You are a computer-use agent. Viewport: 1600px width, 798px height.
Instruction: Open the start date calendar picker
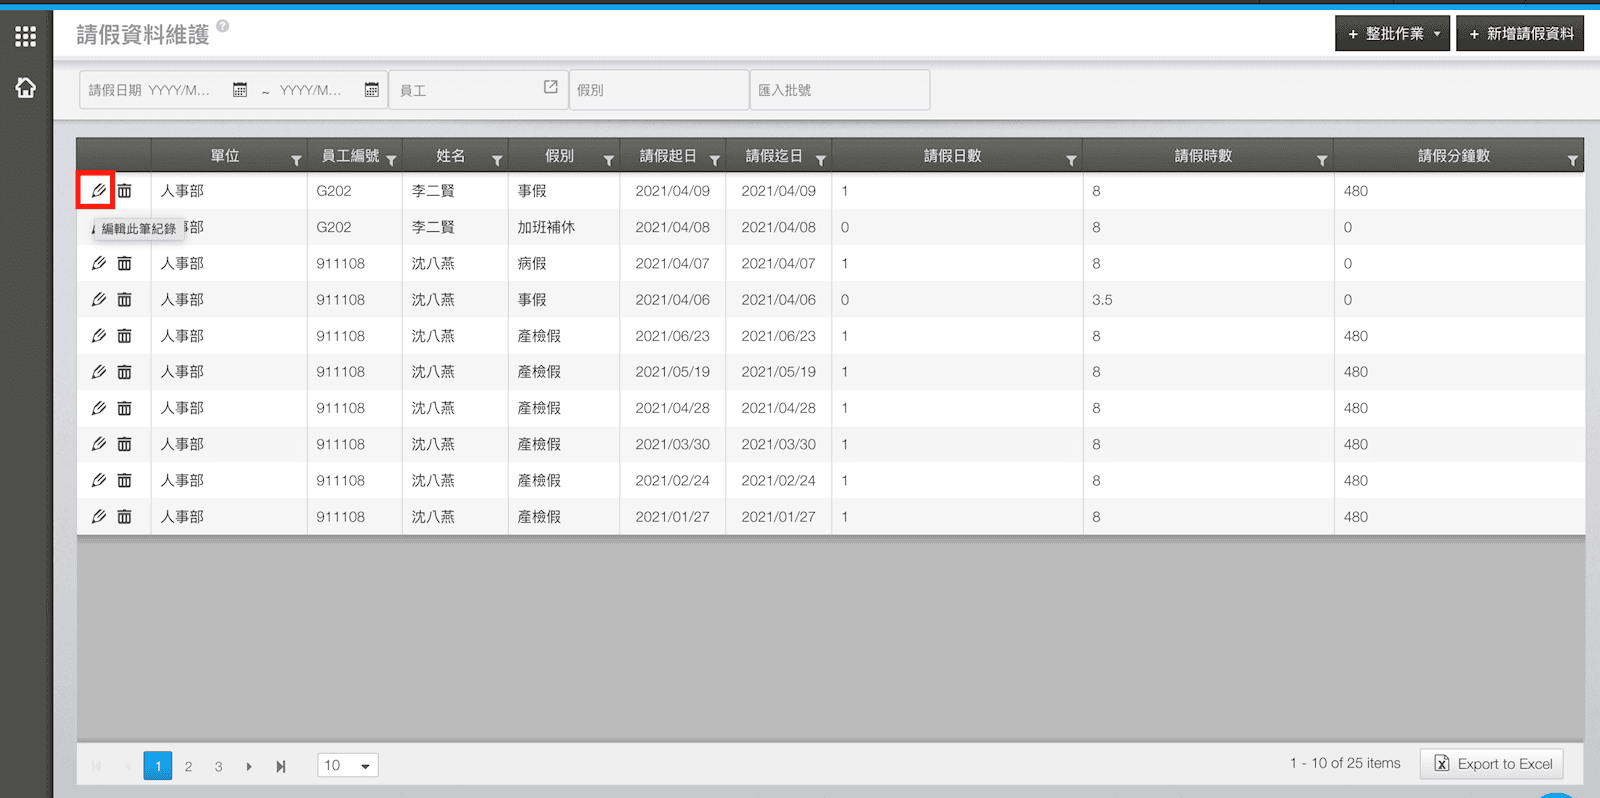point(240,90)
